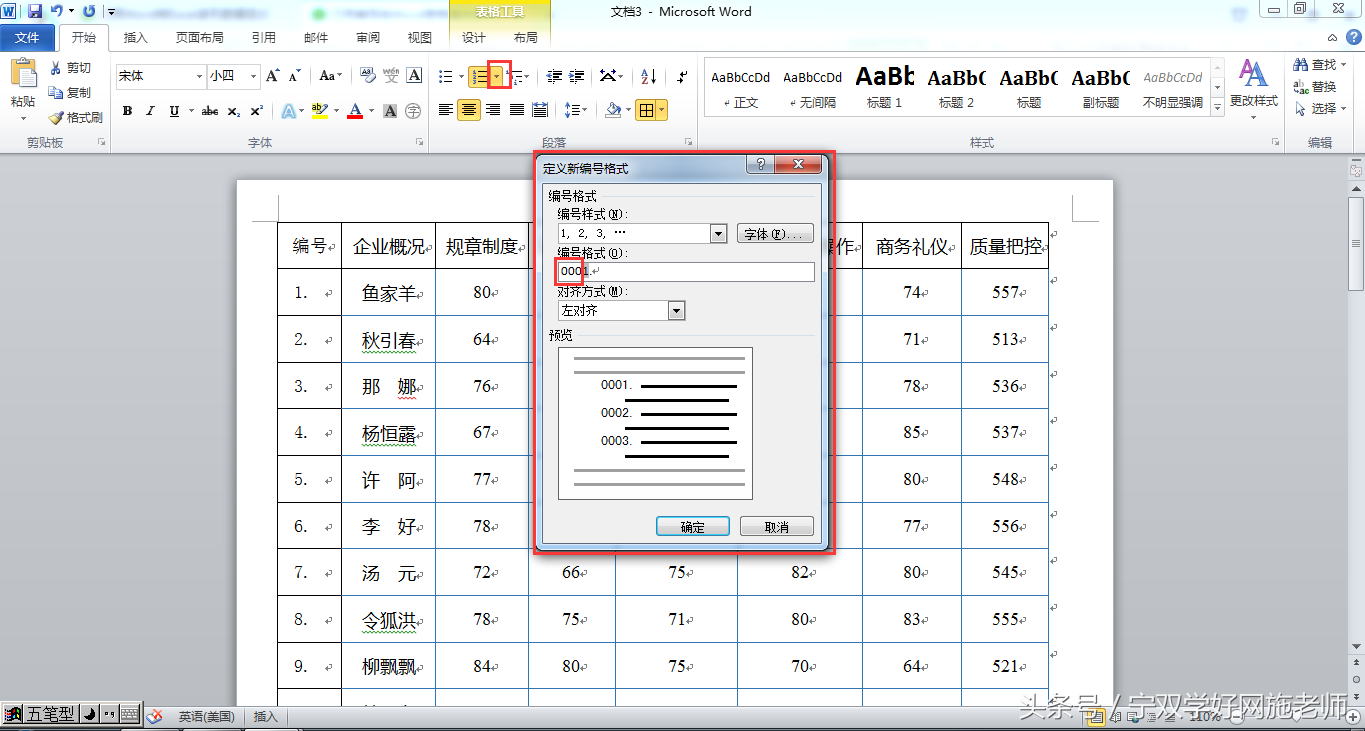Open the 文件 (File) tab
Image resolution: width=1365 pixels, height=731 pixels.
27,37
